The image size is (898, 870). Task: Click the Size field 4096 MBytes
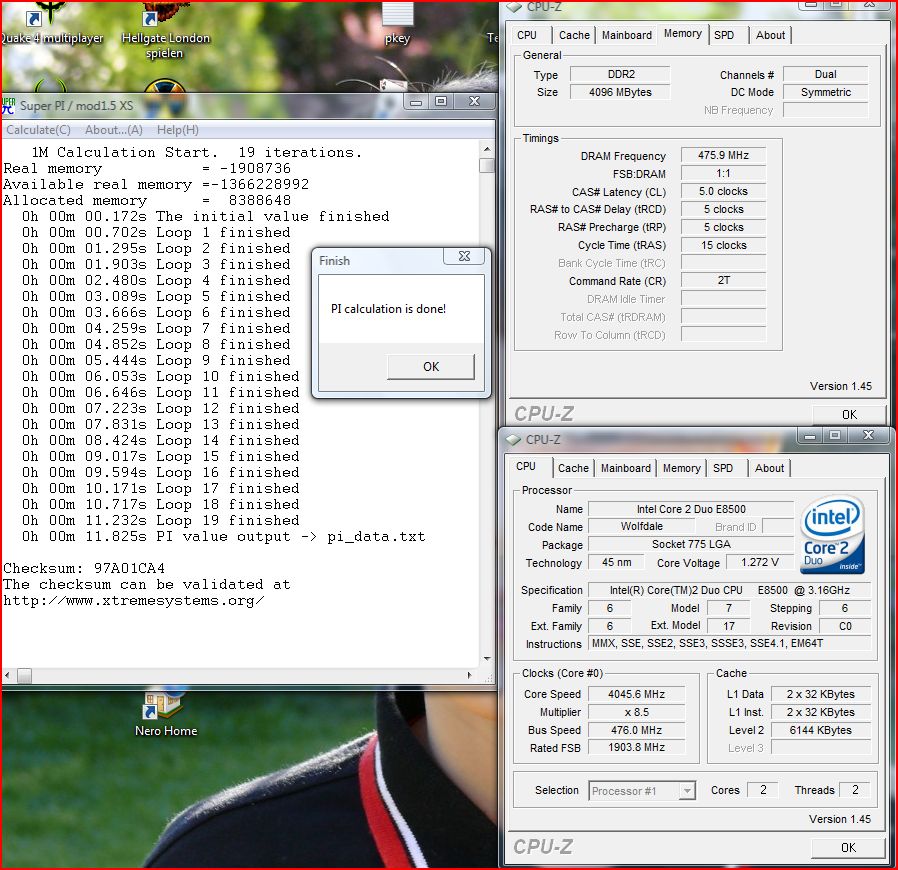pos(620,92)
